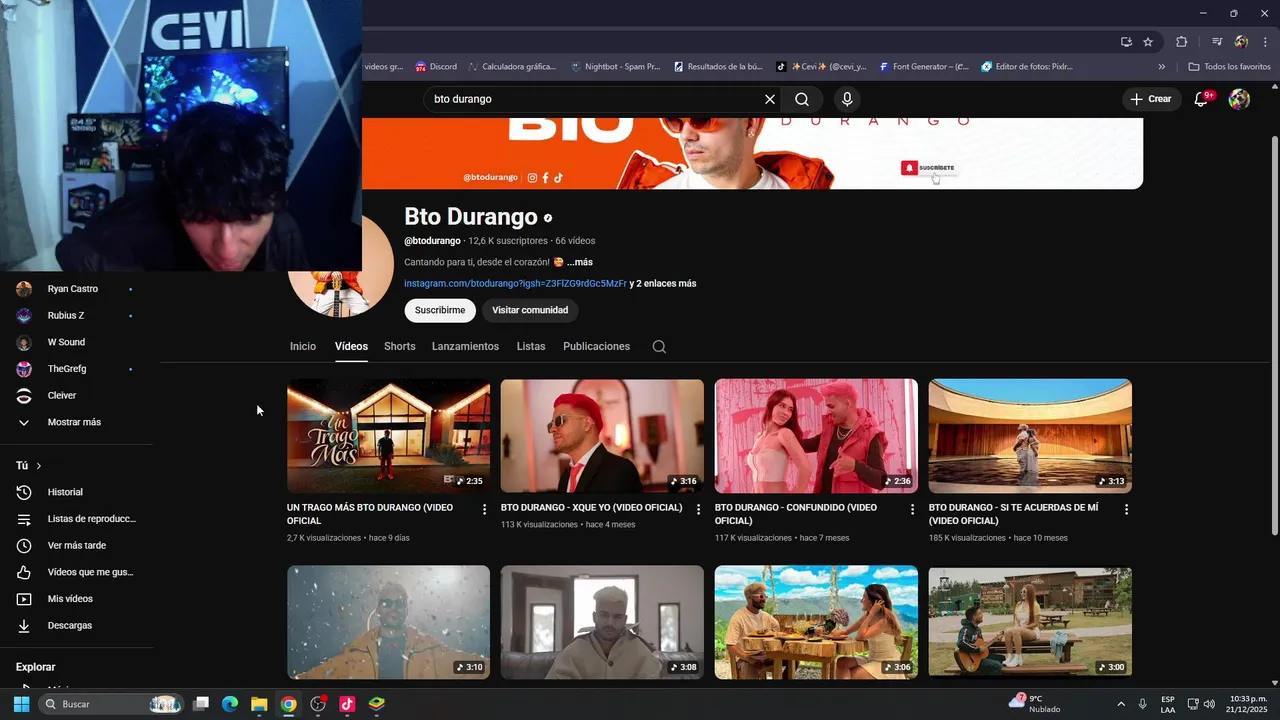
Task: Click the Windows Start button
Action: (x=21, y=704)
